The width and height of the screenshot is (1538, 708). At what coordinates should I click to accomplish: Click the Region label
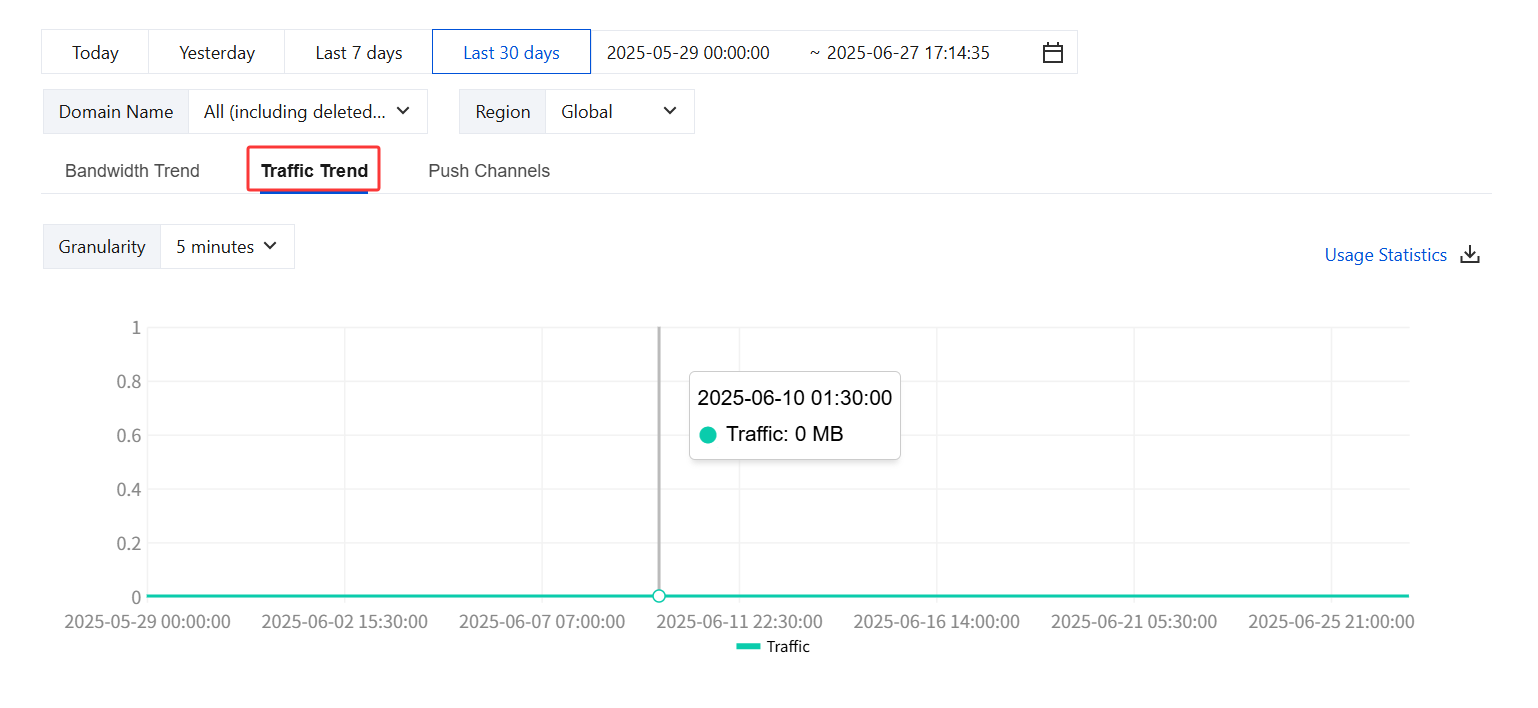point(502,112)
